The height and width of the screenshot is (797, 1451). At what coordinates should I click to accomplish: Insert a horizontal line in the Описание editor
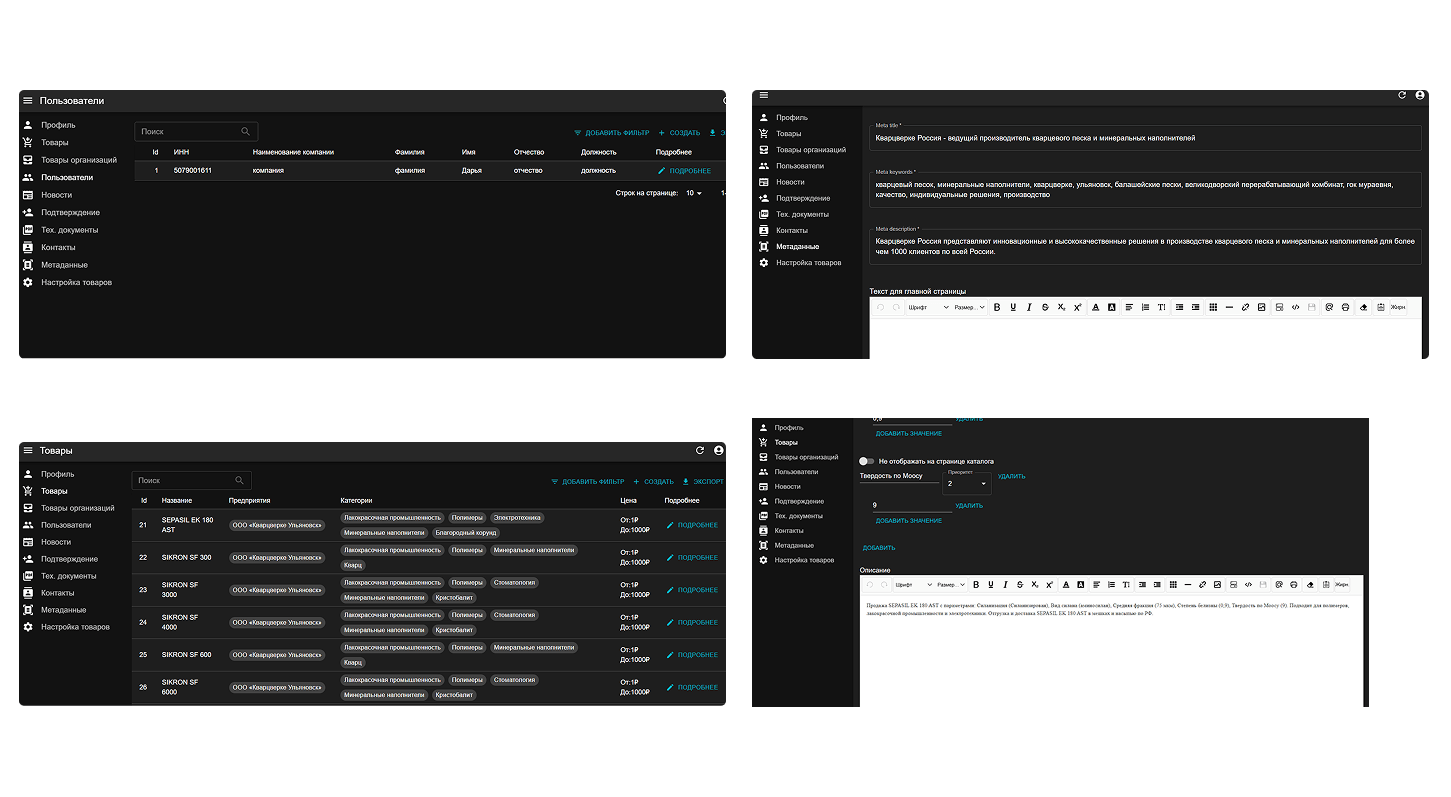1187,584
